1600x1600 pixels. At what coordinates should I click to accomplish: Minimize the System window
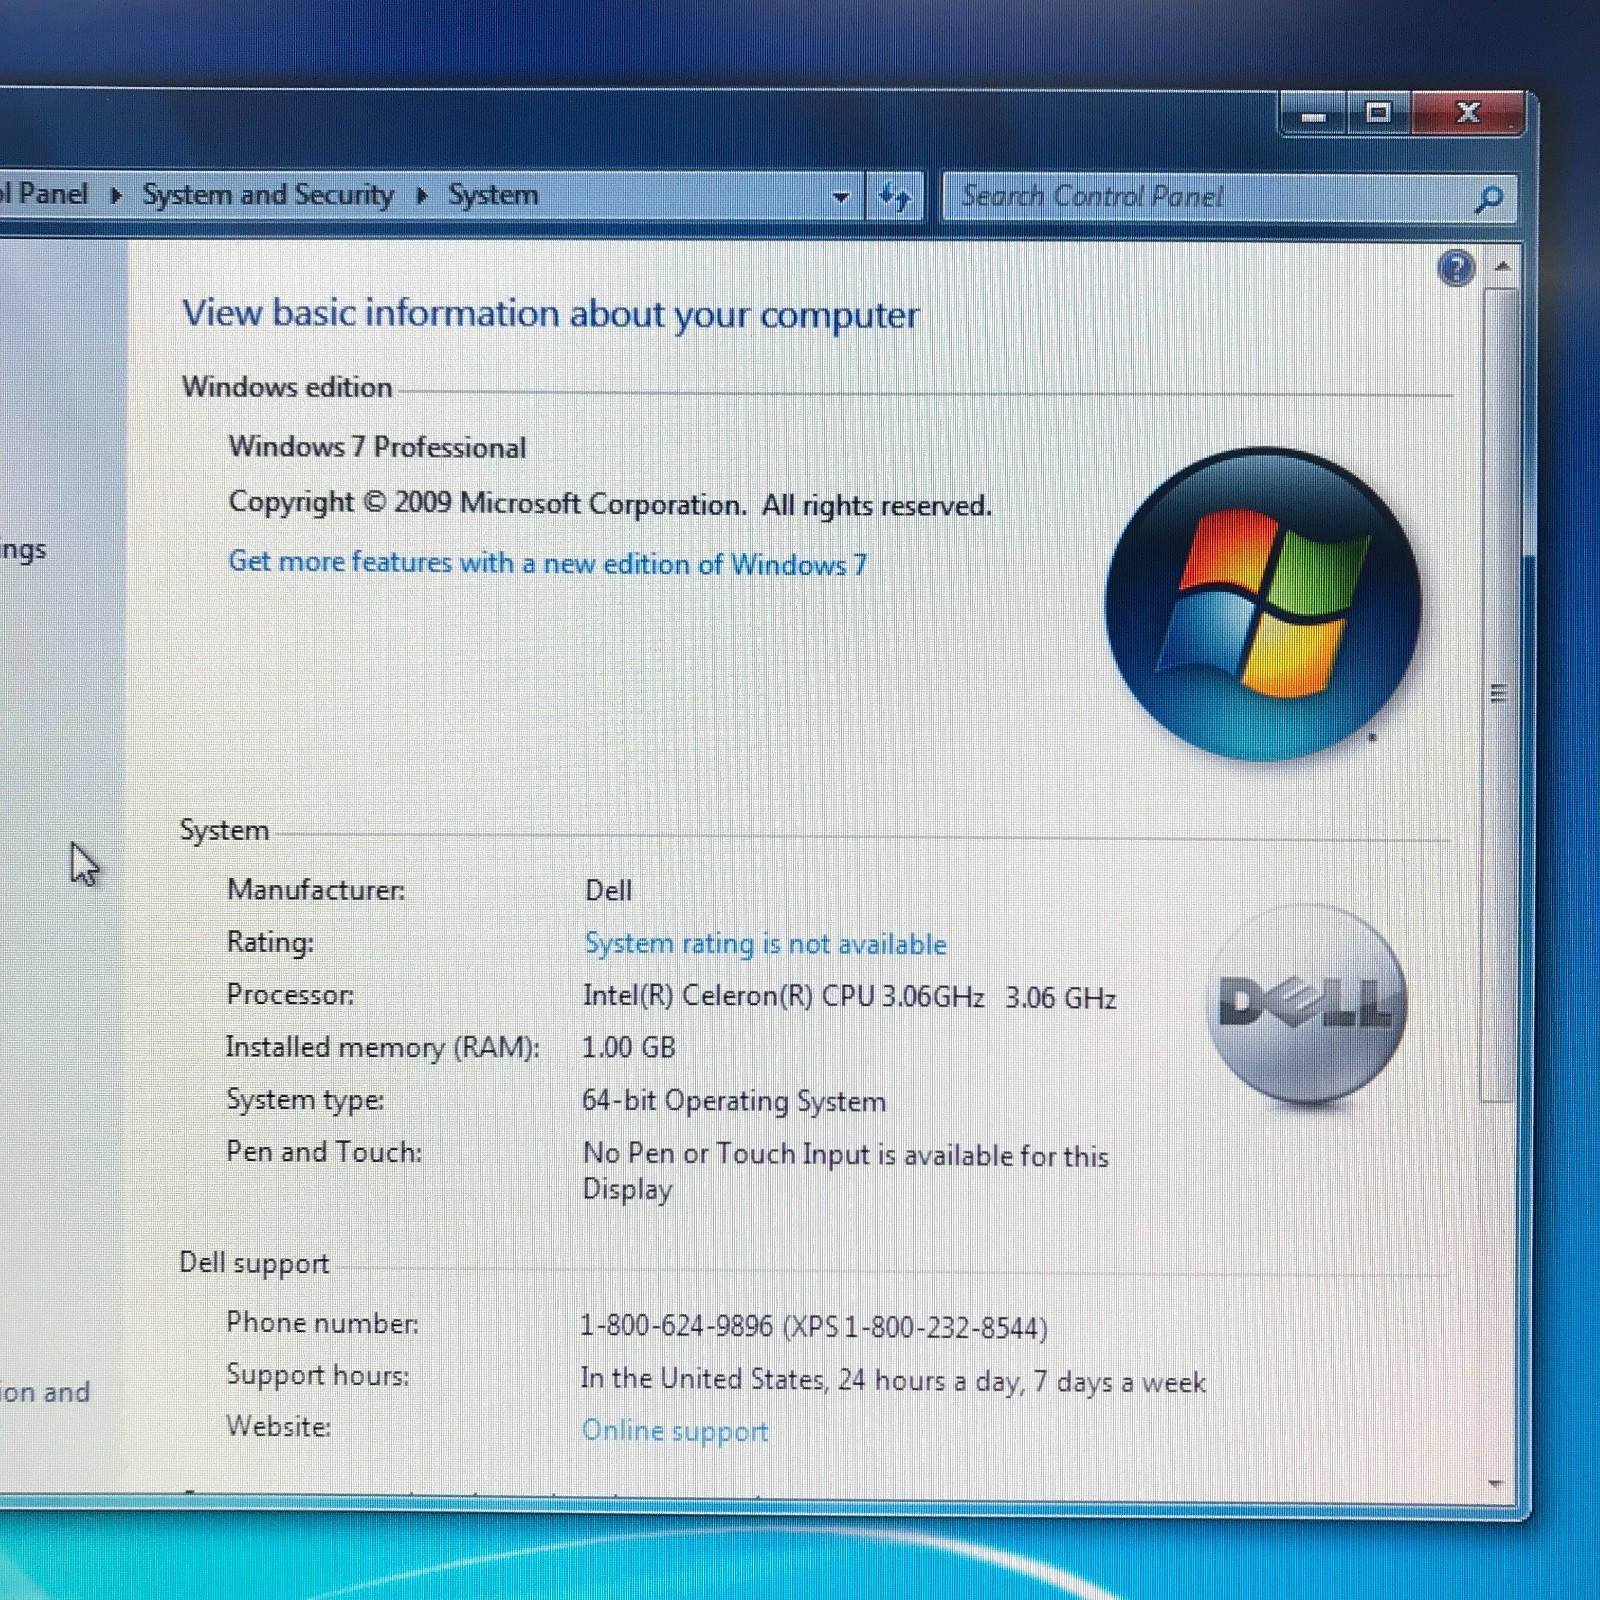[x=1314, y=116]
